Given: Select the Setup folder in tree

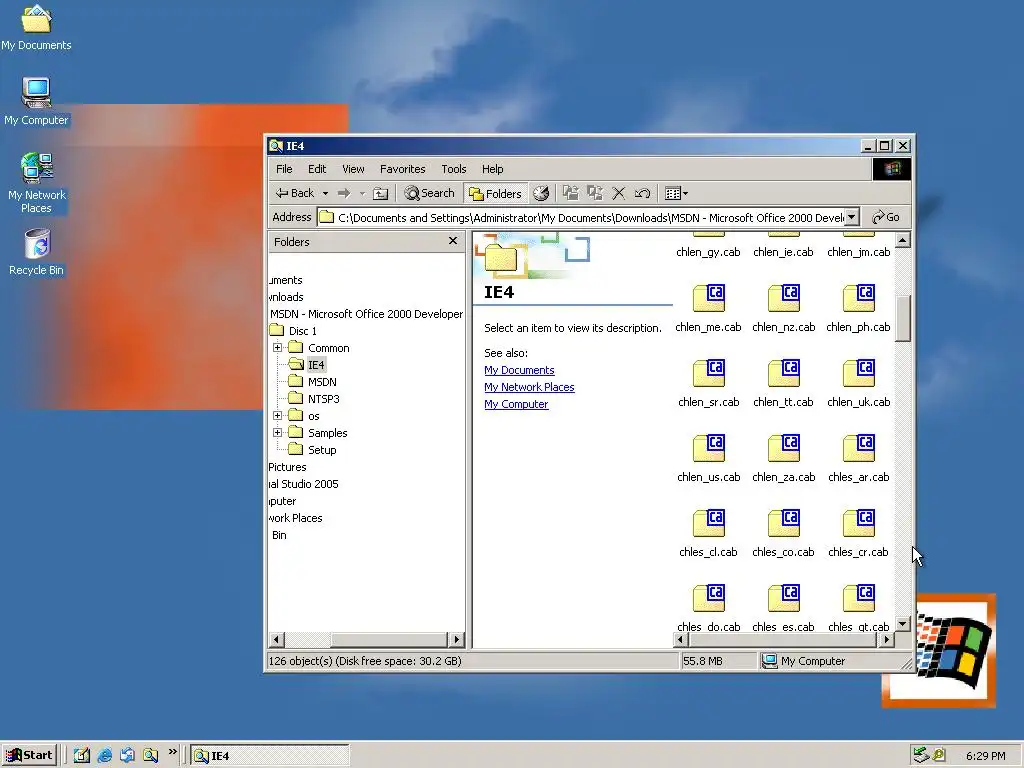Looking at the screenshot, I should pyautogui.click(x=322, y=450).
